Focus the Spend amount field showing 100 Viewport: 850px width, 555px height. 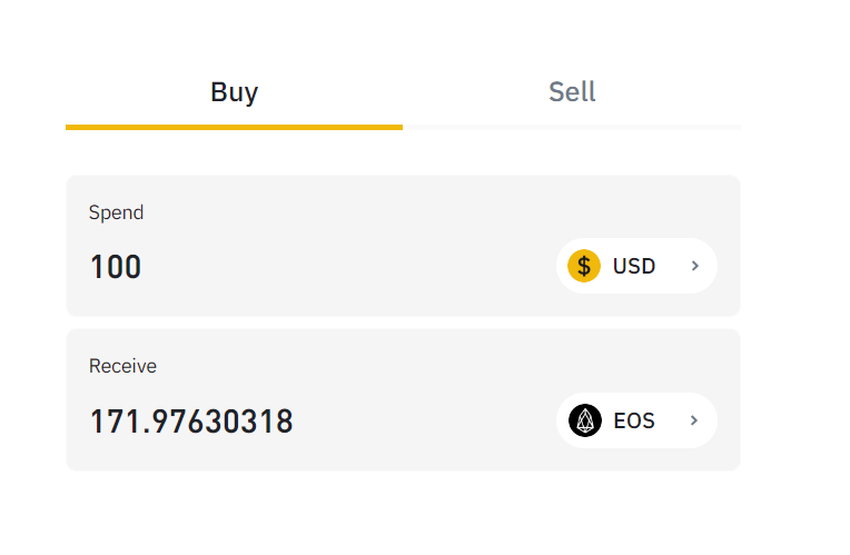click(116, 267)
